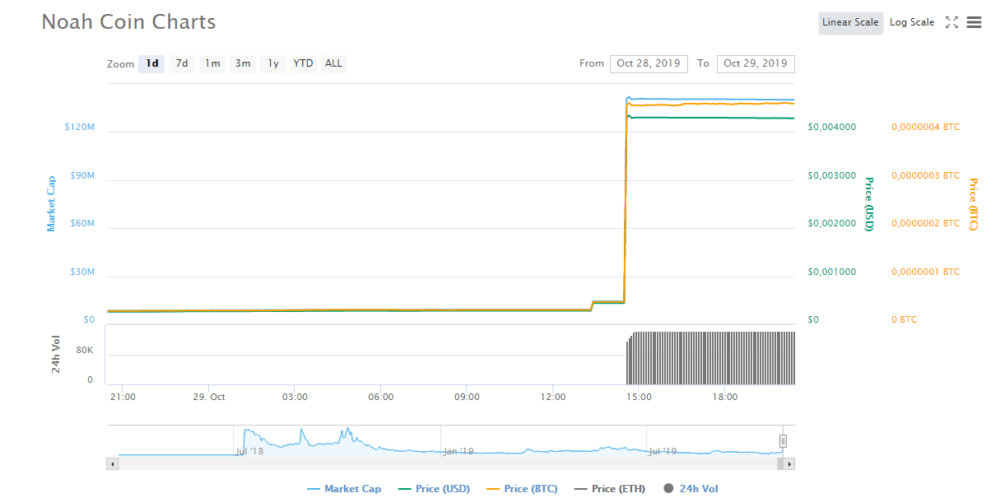Screen dimensions: 1000x498
Task: Click the Jan '19 navigator label
Action: (459, 451)
